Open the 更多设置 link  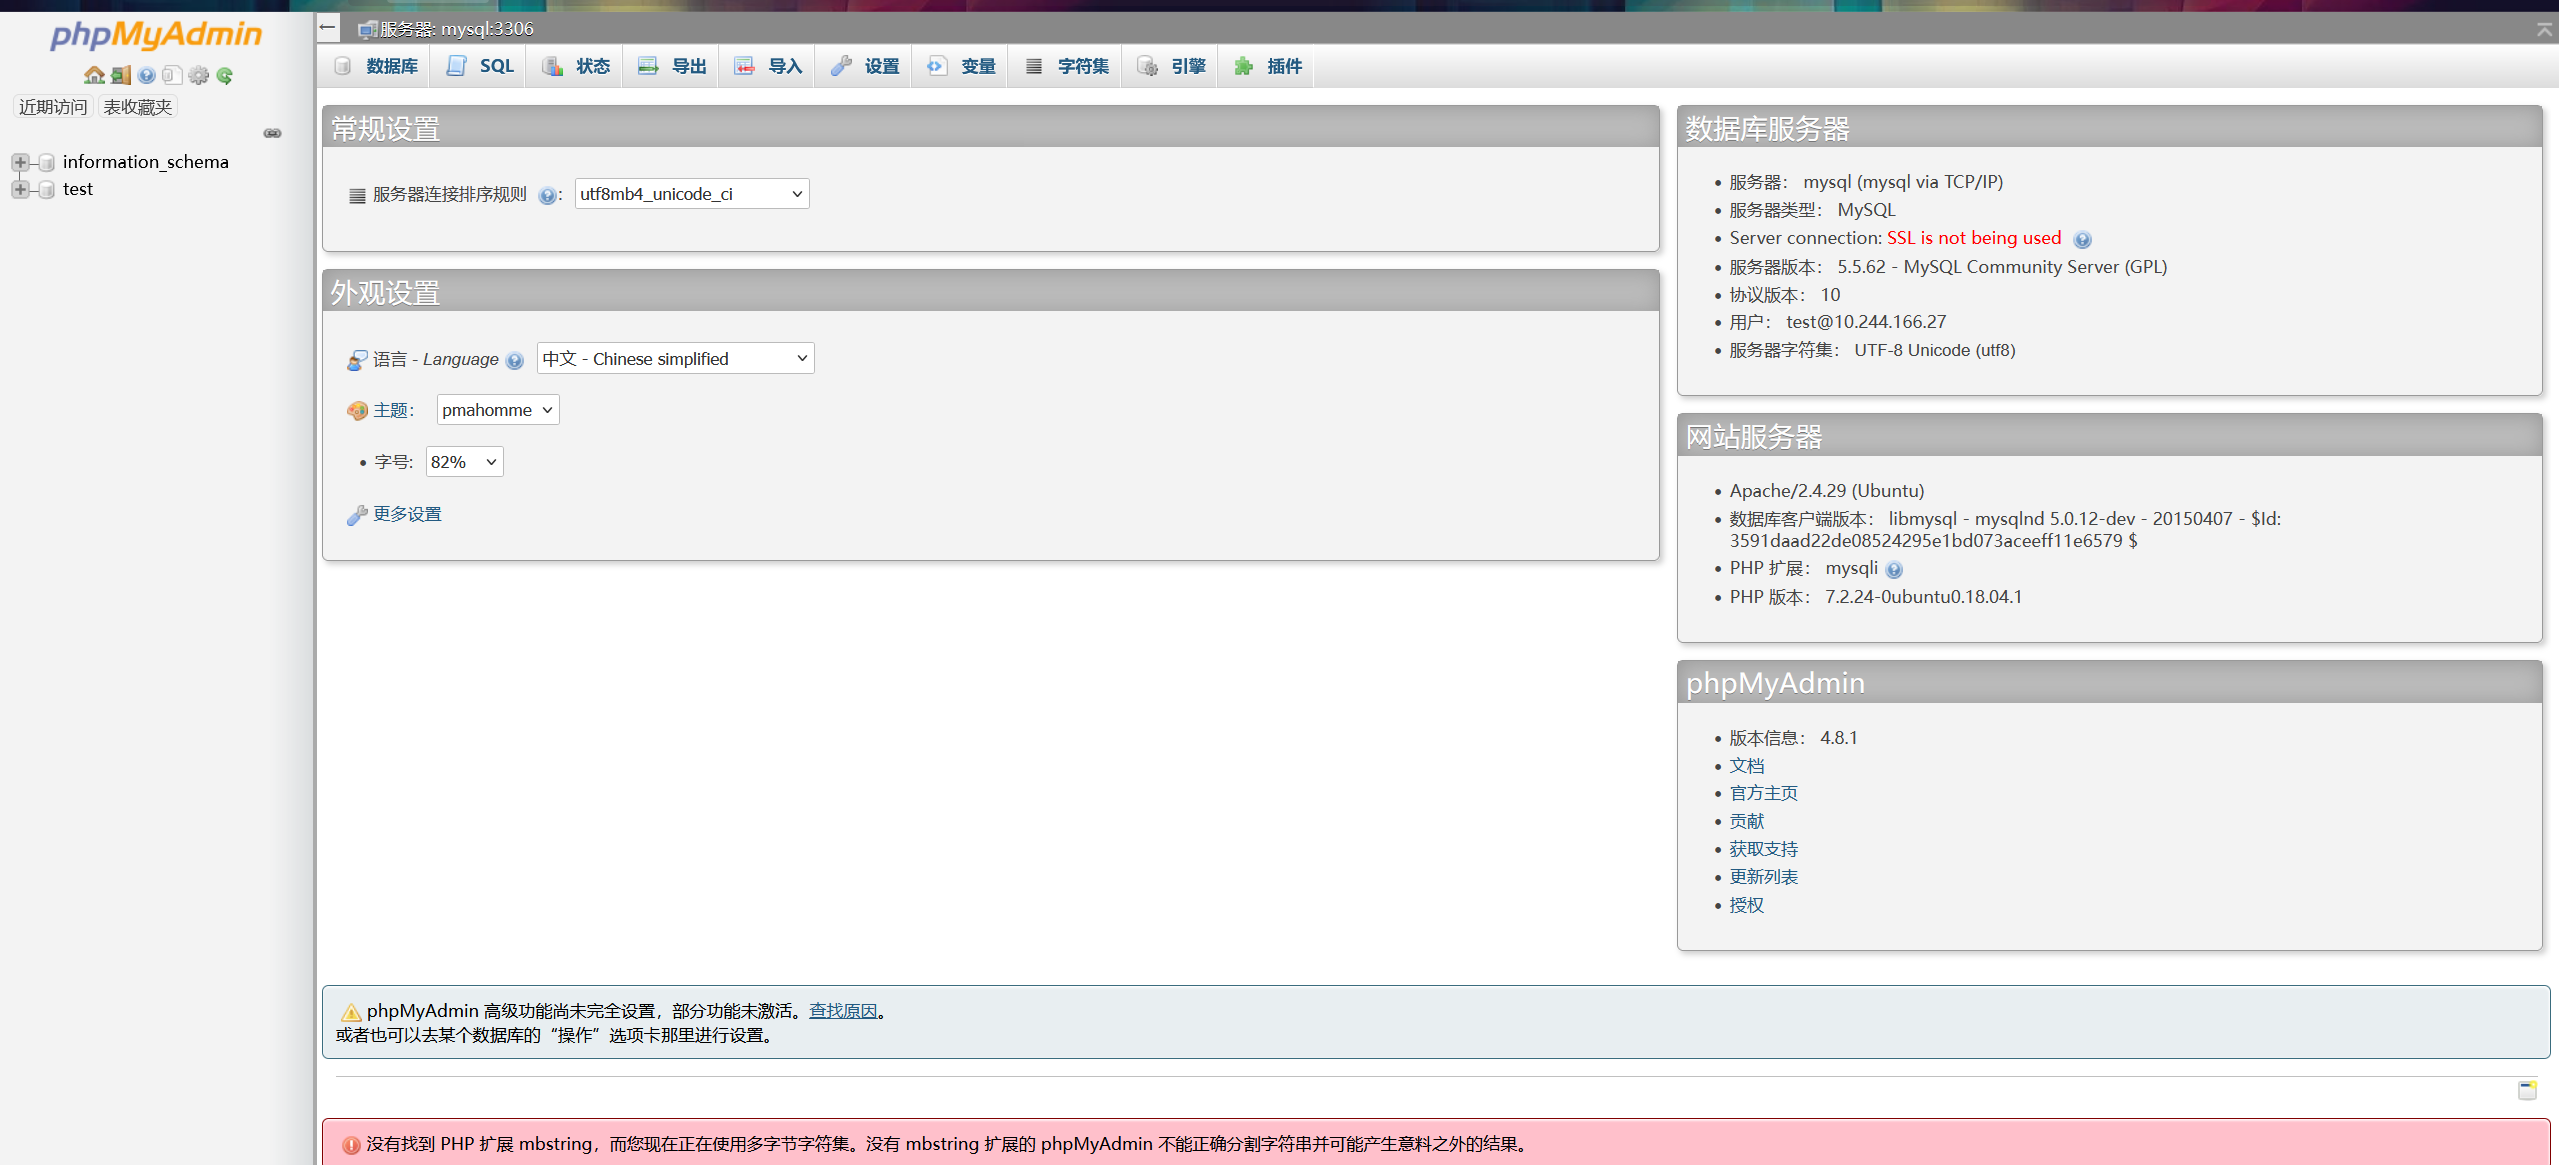coord(407,514)
